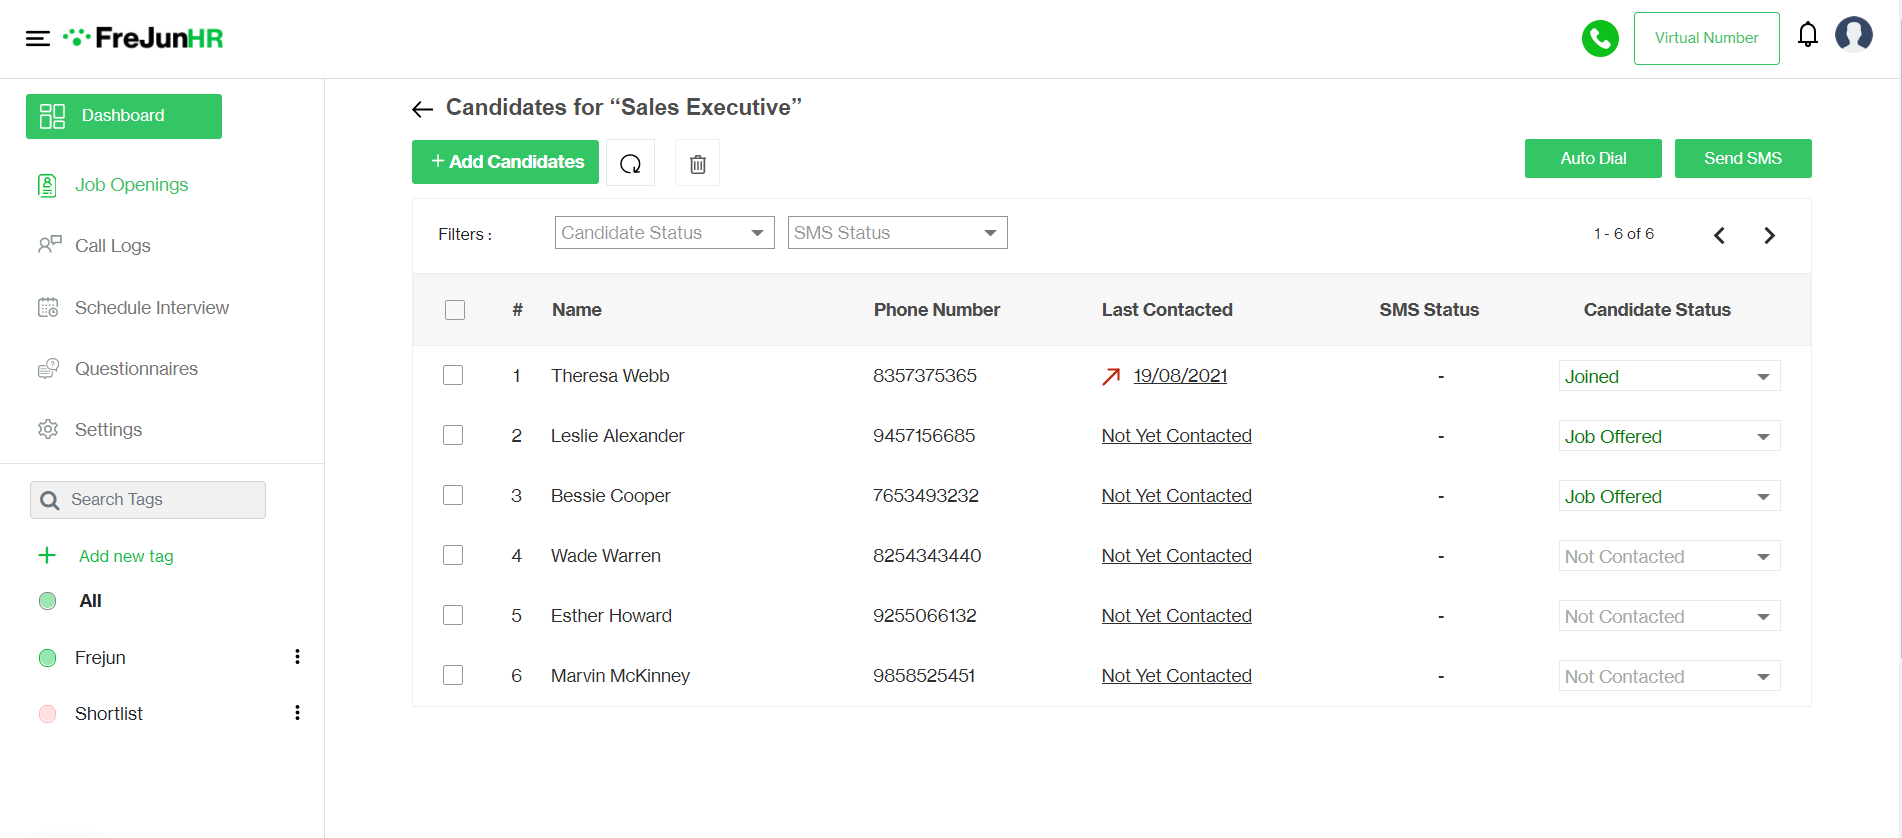Toggle the select-all header checkbox
Image resolution: width=1902 pixels, height=838 pixels.
(455, 310)
